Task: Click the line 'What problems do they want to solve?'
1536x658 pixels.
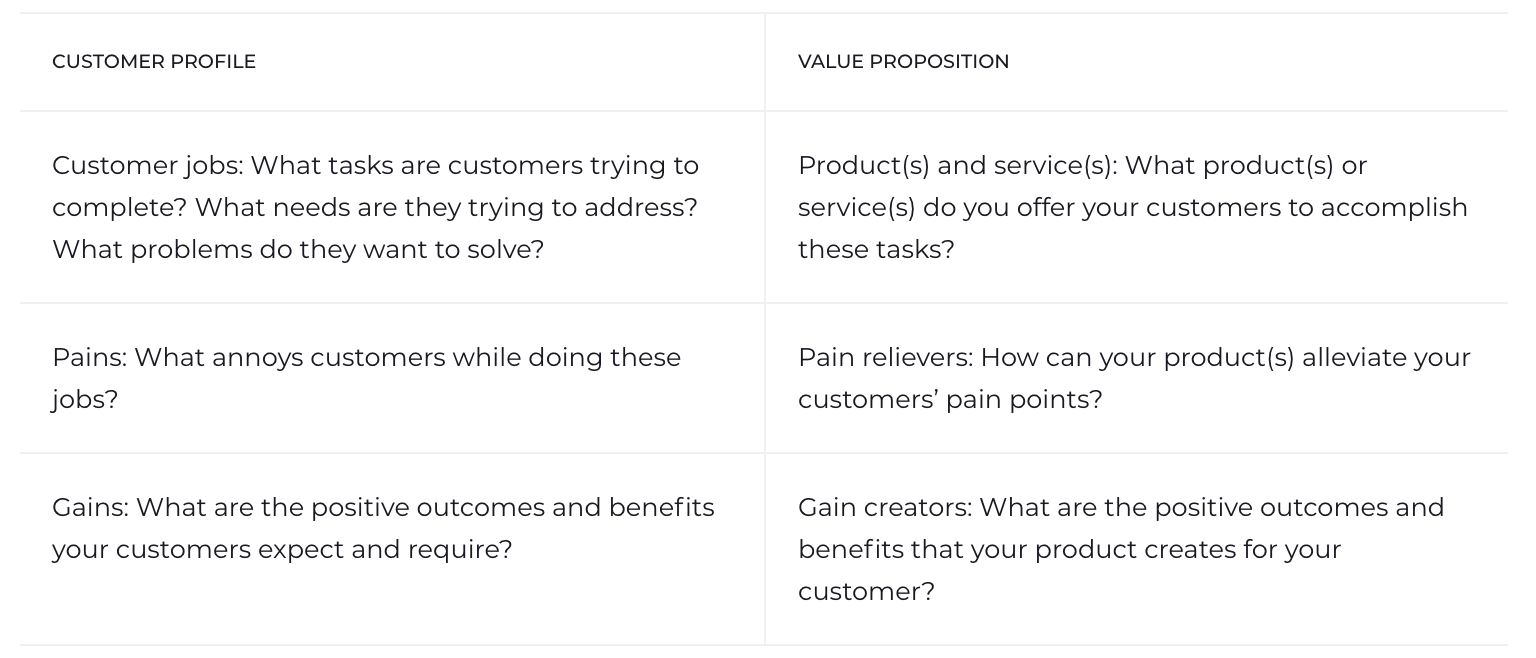Action: click(x=298, y=249)
